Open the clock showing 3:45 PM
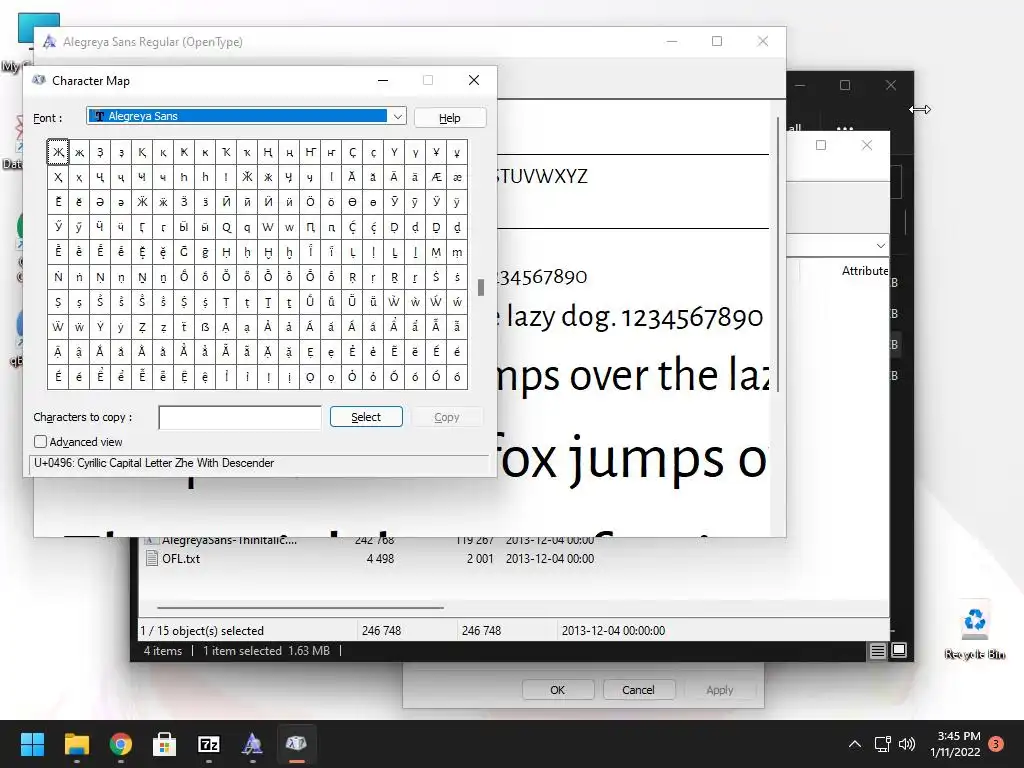Viewport: 1024px width, 768px height. [x=955, y=744]
